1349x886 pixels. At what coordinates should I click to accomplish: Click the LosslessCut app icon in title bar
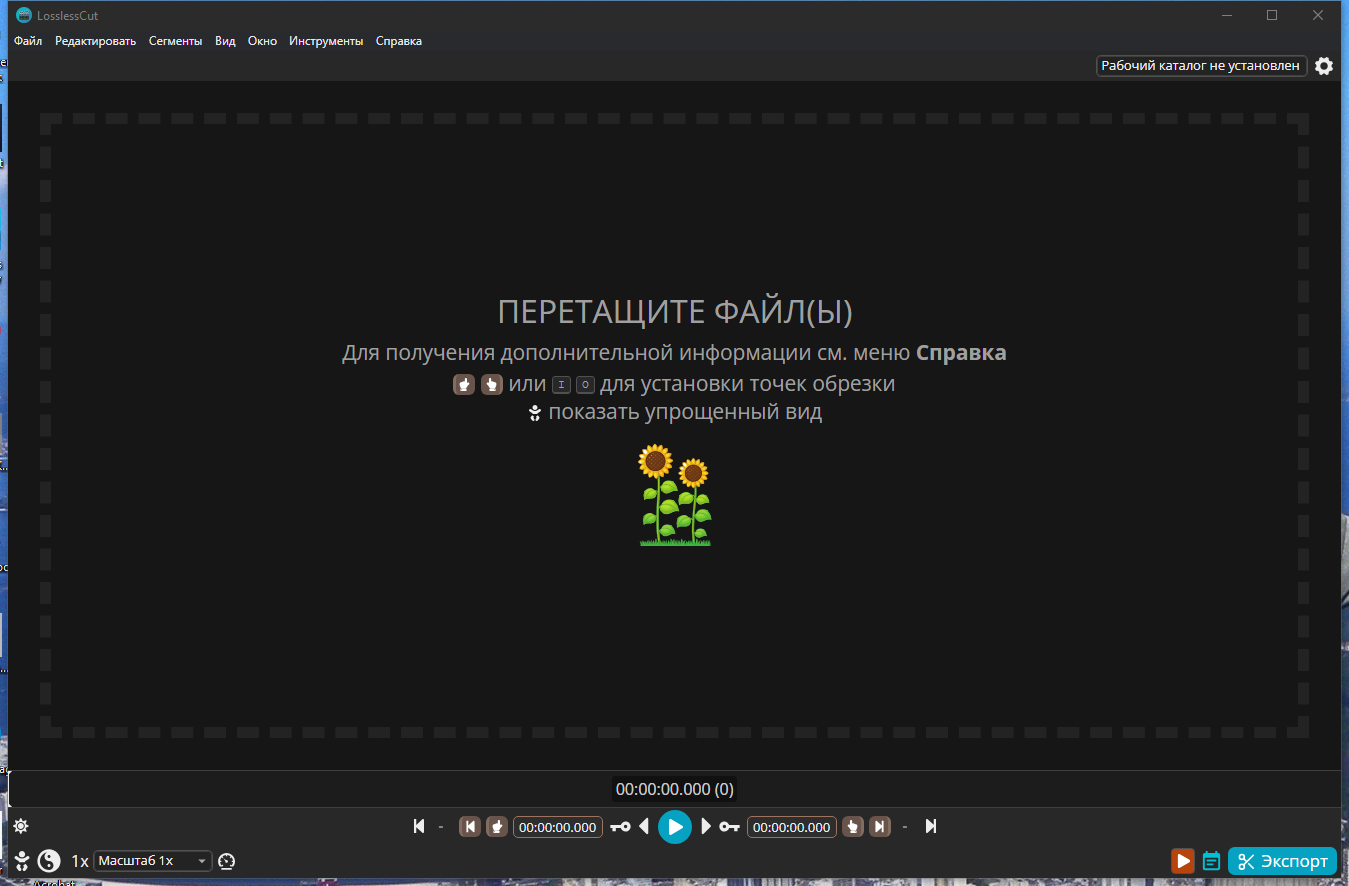pyautogui.click(x=24, y=15)
